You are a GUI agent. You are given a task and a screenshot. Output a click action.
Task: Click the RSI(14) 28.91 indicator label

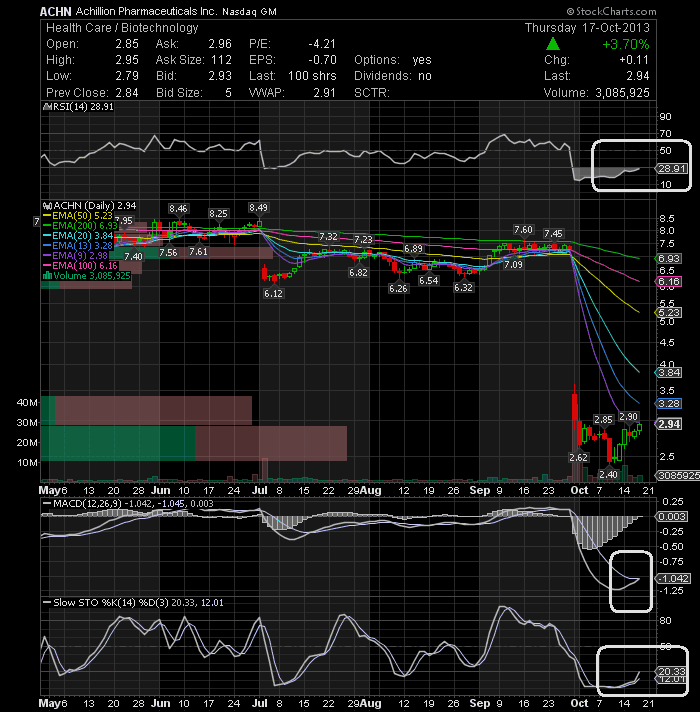pyautogui.click(x=83, y=107)
